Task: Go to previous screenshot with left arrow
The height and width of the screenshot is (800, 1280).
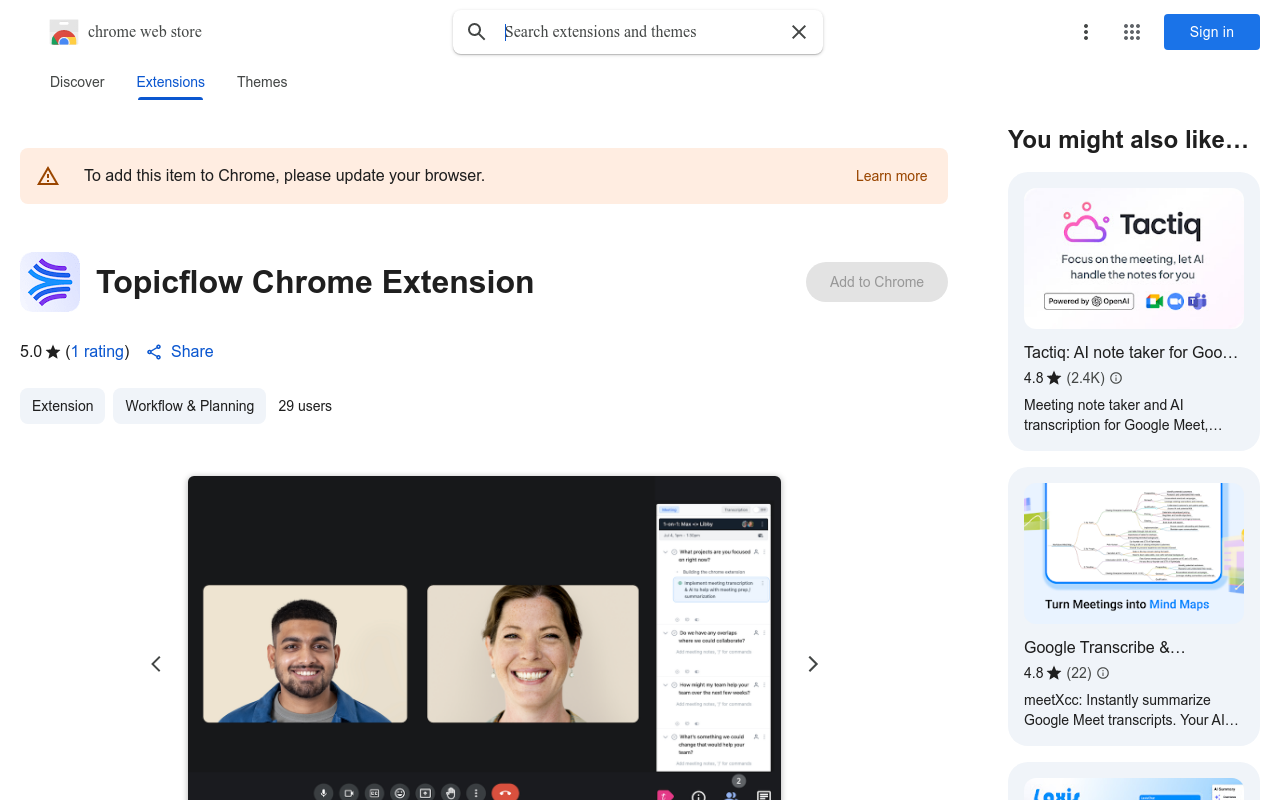Action: coord(156,664)
